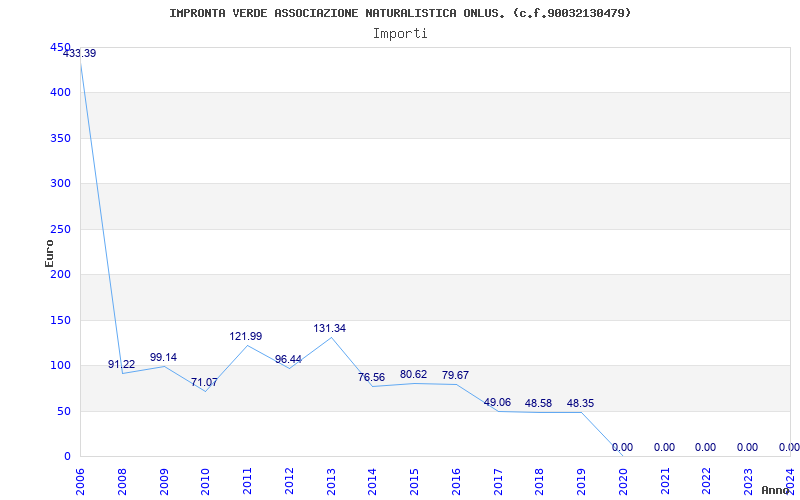800x500 pixels.
Task: Select the 76.56 data label
Action: pyautogui.click(x=372, y=377)
